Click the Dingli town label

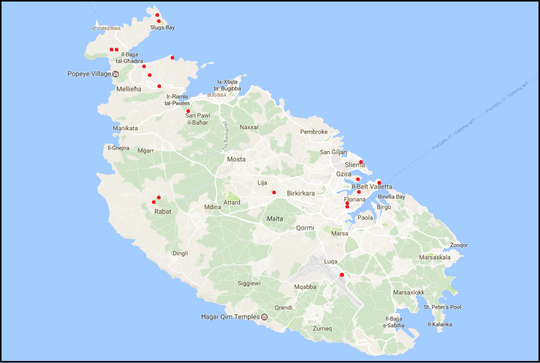click(x=180, y=253)
